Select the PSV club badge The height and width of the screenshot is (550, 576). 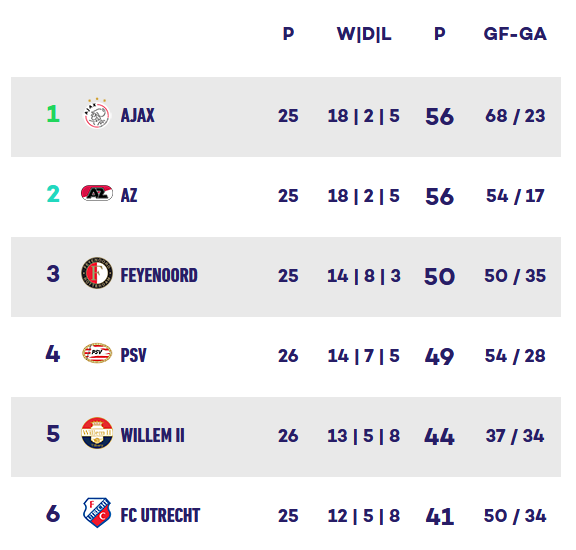click(x=97, y=353)
